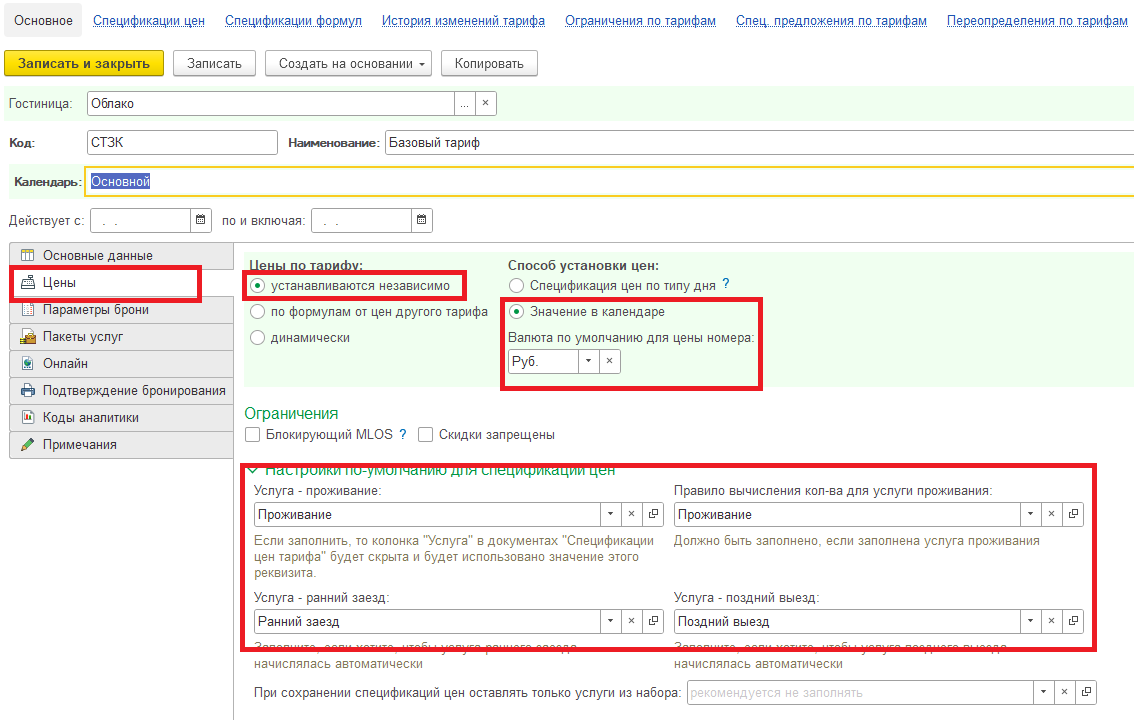Open the default currency dropdown
This screenshot has width=1134, height=720.
point(589,361)
